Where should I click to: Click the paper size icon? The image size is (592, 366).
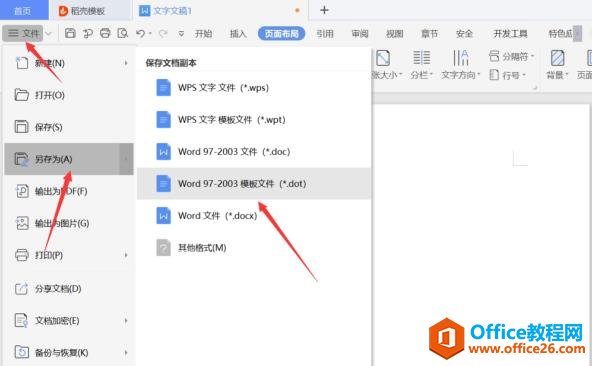point(383,58)
